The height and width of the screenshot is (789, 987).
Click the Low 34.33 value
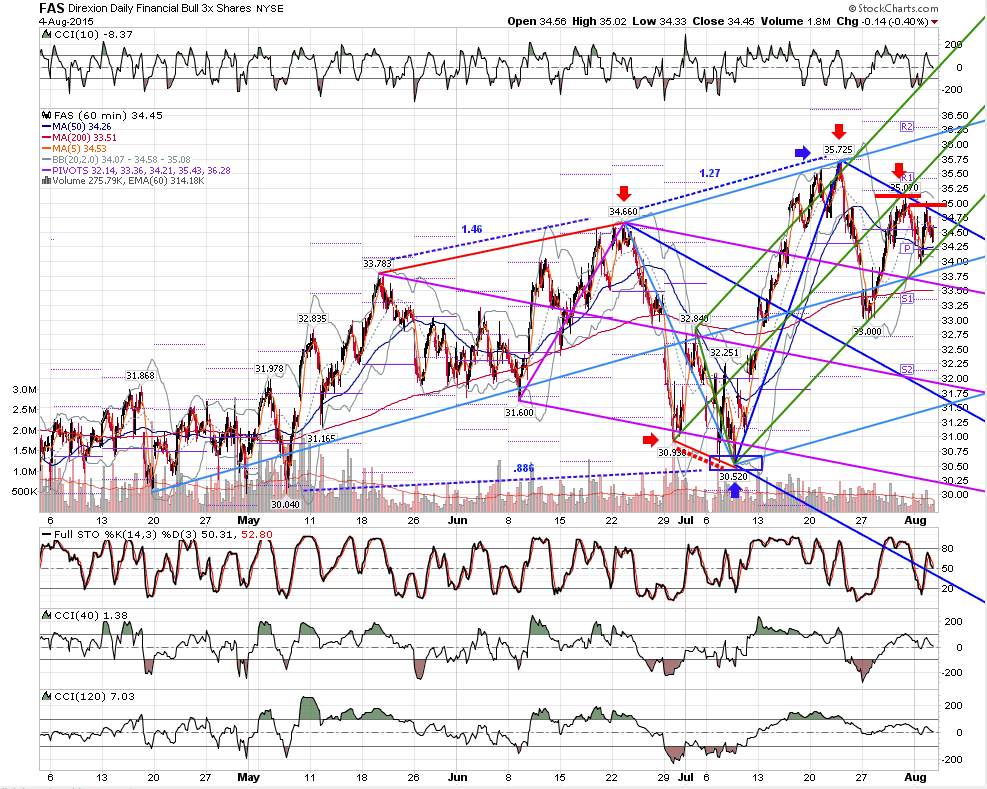[x=659, y=21]
